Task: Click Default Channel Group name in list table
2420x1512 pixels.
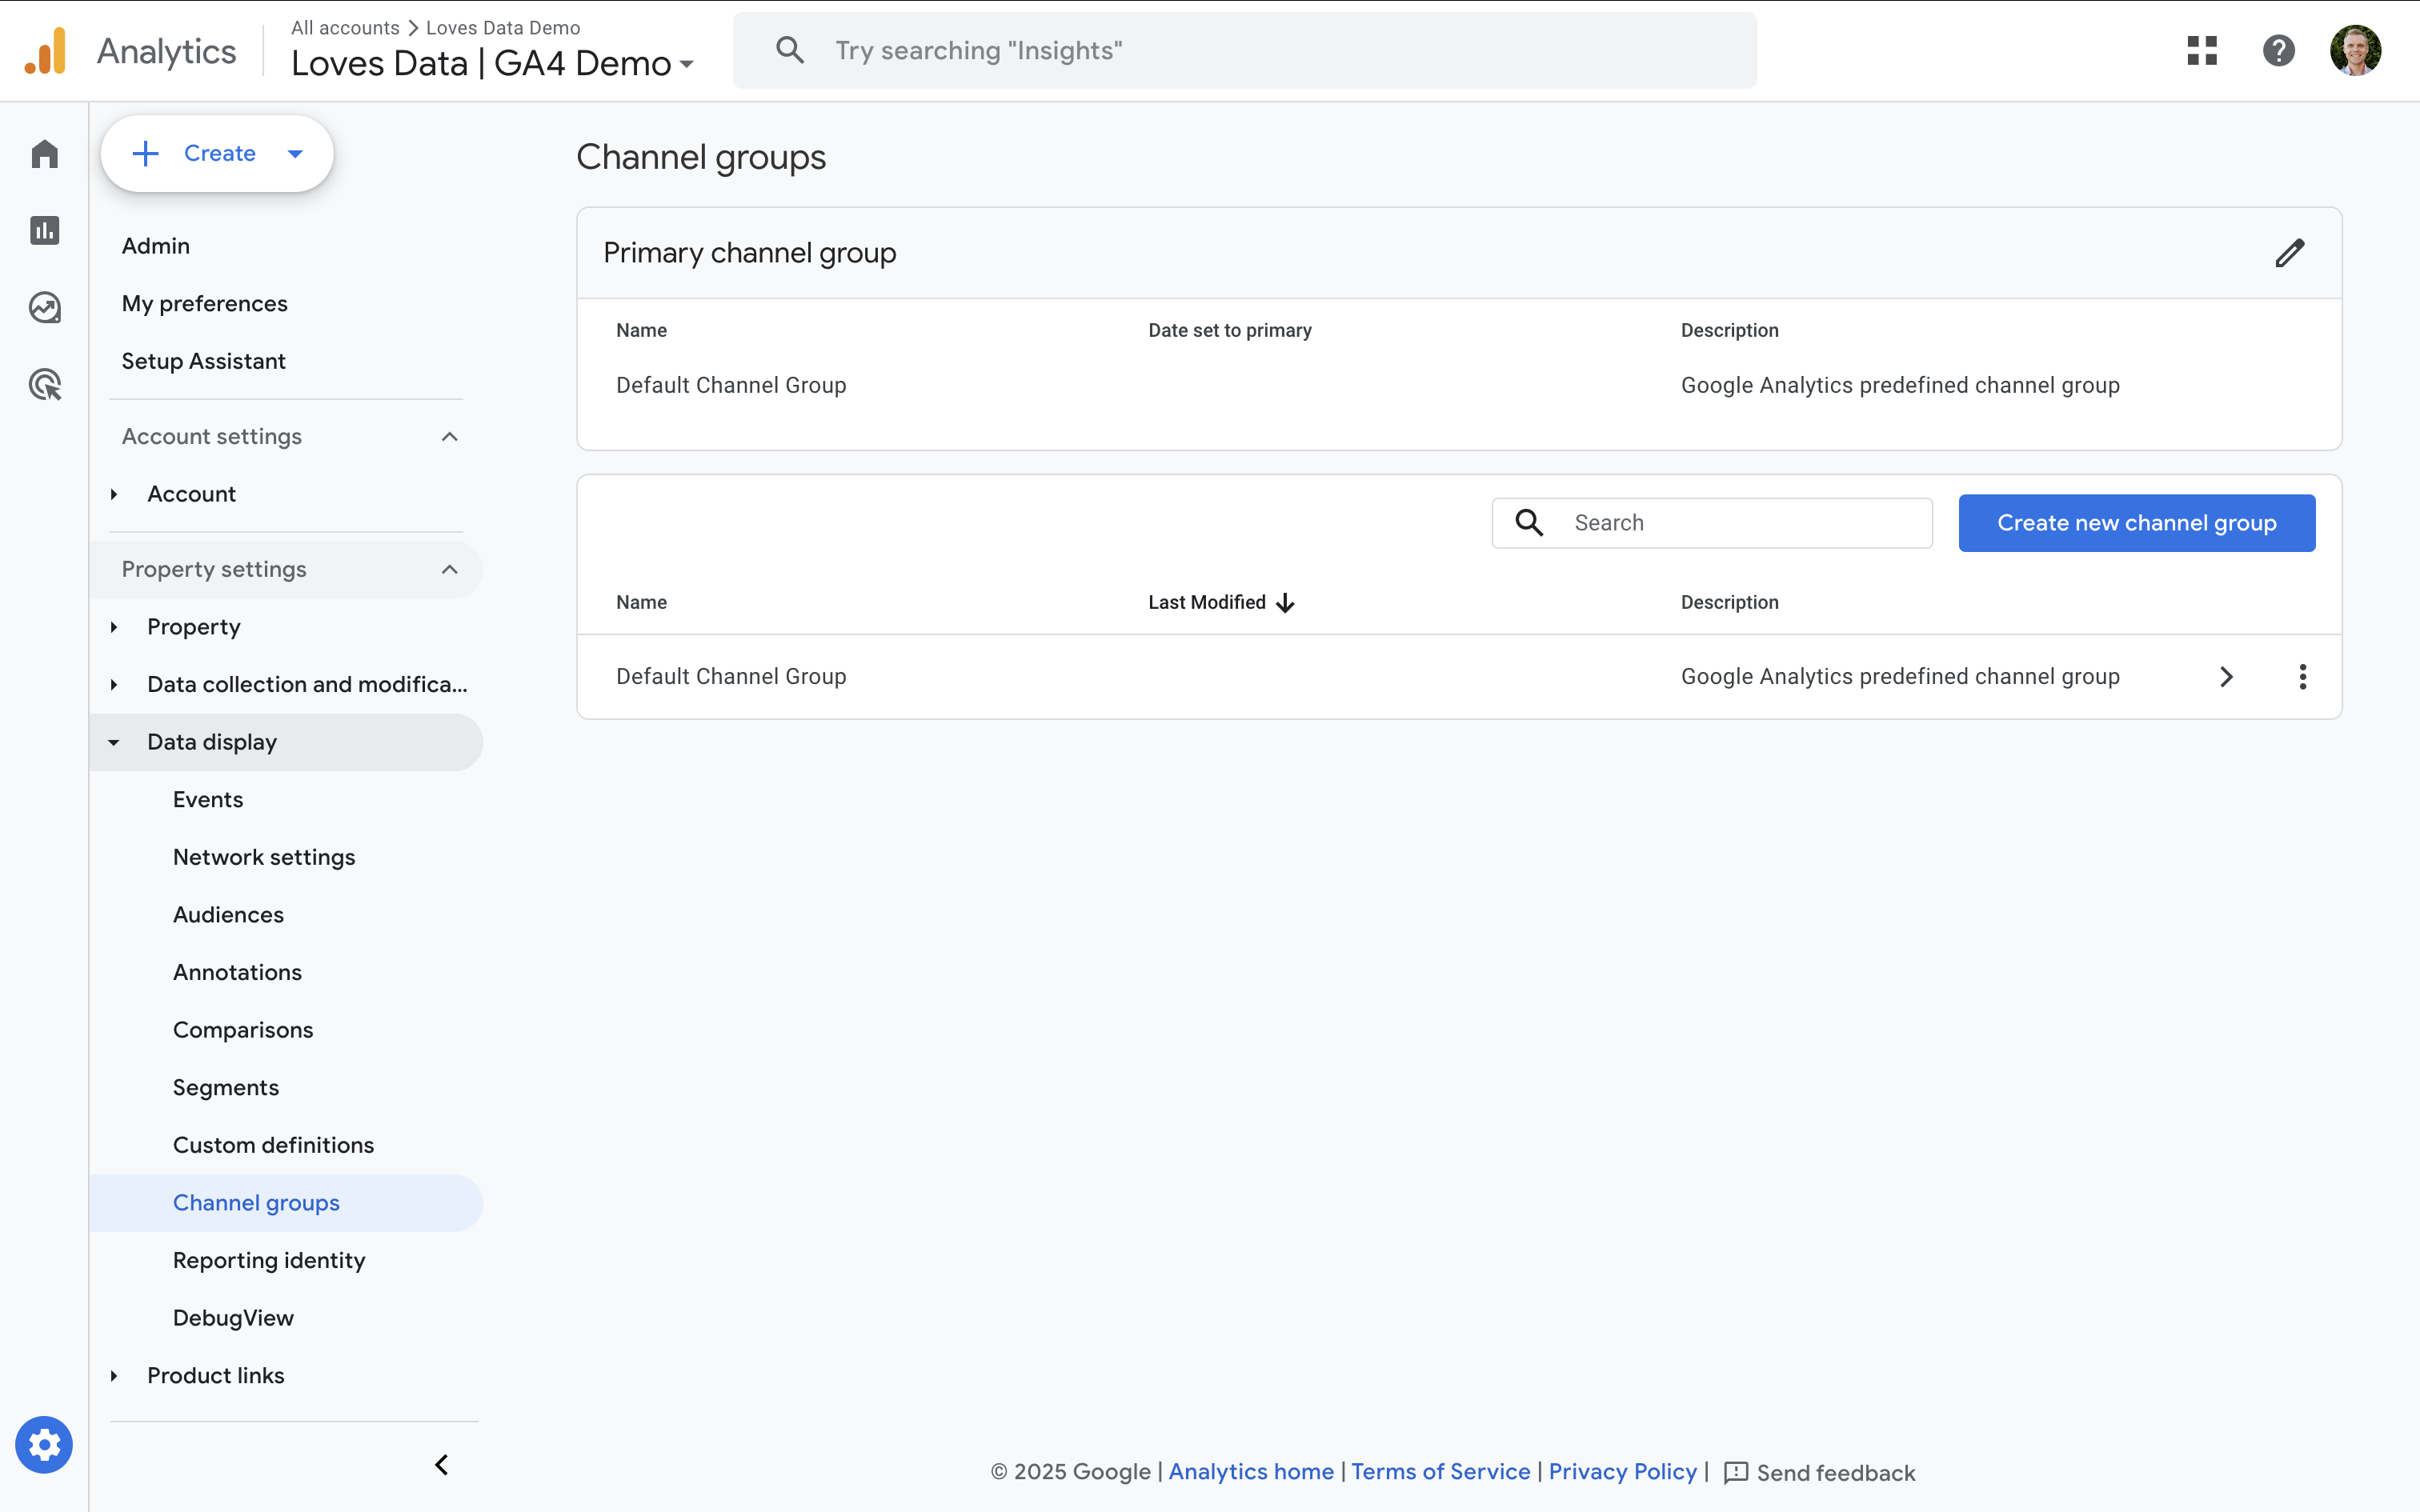Action: [731, 677]
